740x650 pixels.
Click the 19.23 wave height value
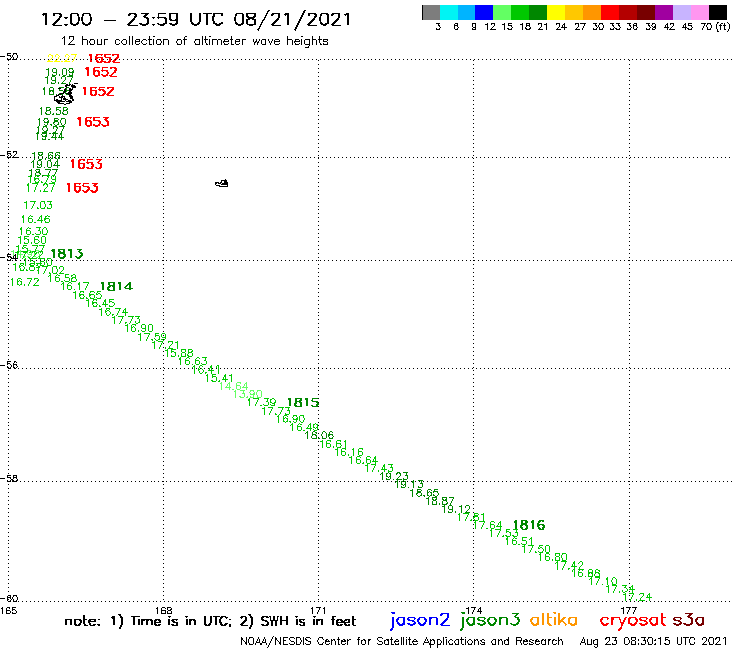pos(394,476)
